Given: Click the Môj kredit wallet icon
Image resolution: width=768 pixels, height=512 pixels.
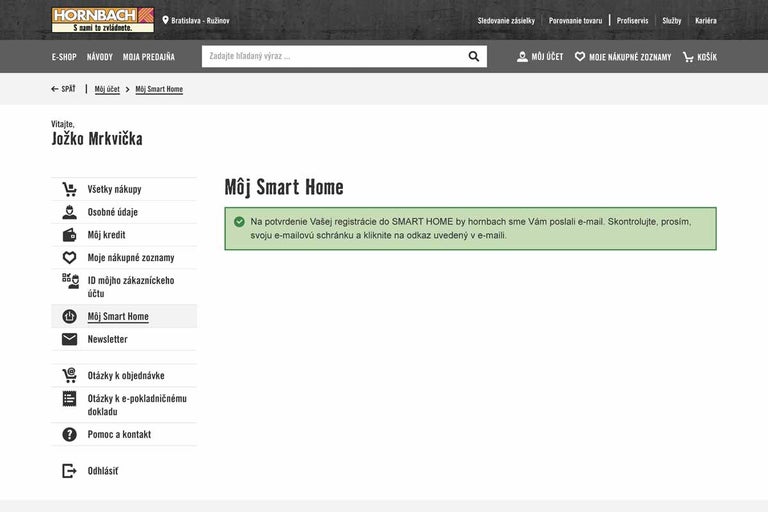Looking at the screenshot, I should 69,235.
